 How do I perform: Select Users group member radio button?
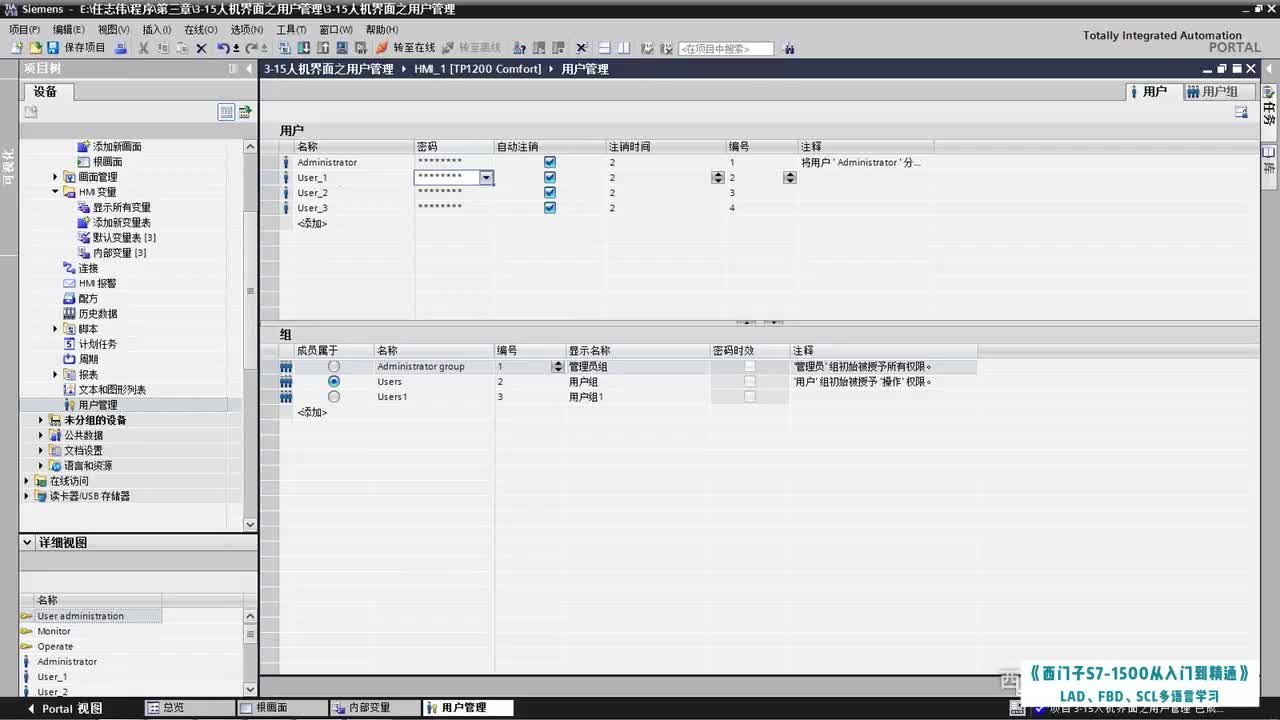[334, 382]
